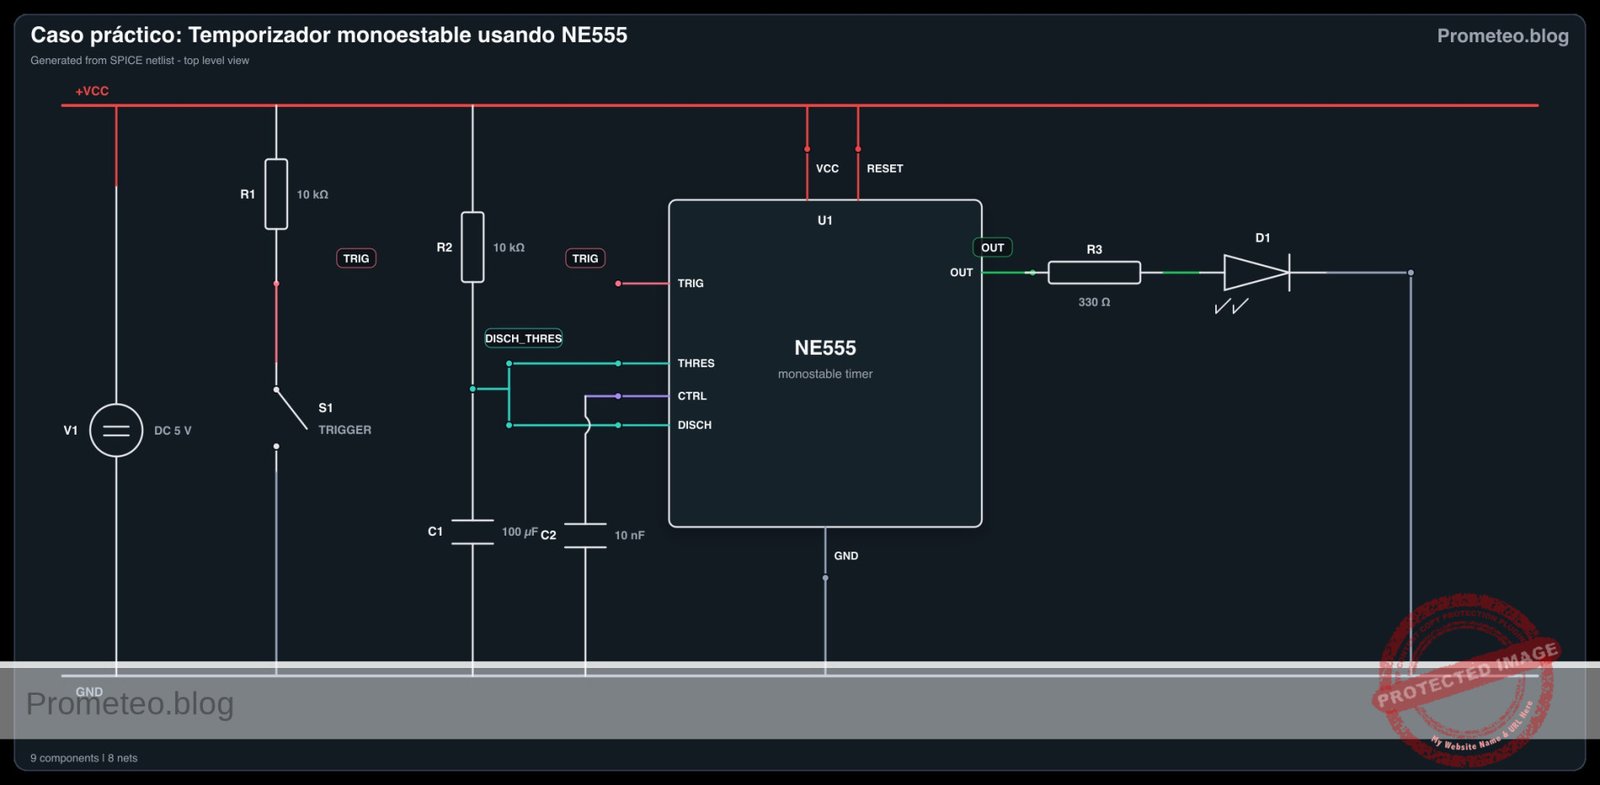Select the R2 resistor symbol
The width and height of the screenshot is (1600, 785).
472,247
